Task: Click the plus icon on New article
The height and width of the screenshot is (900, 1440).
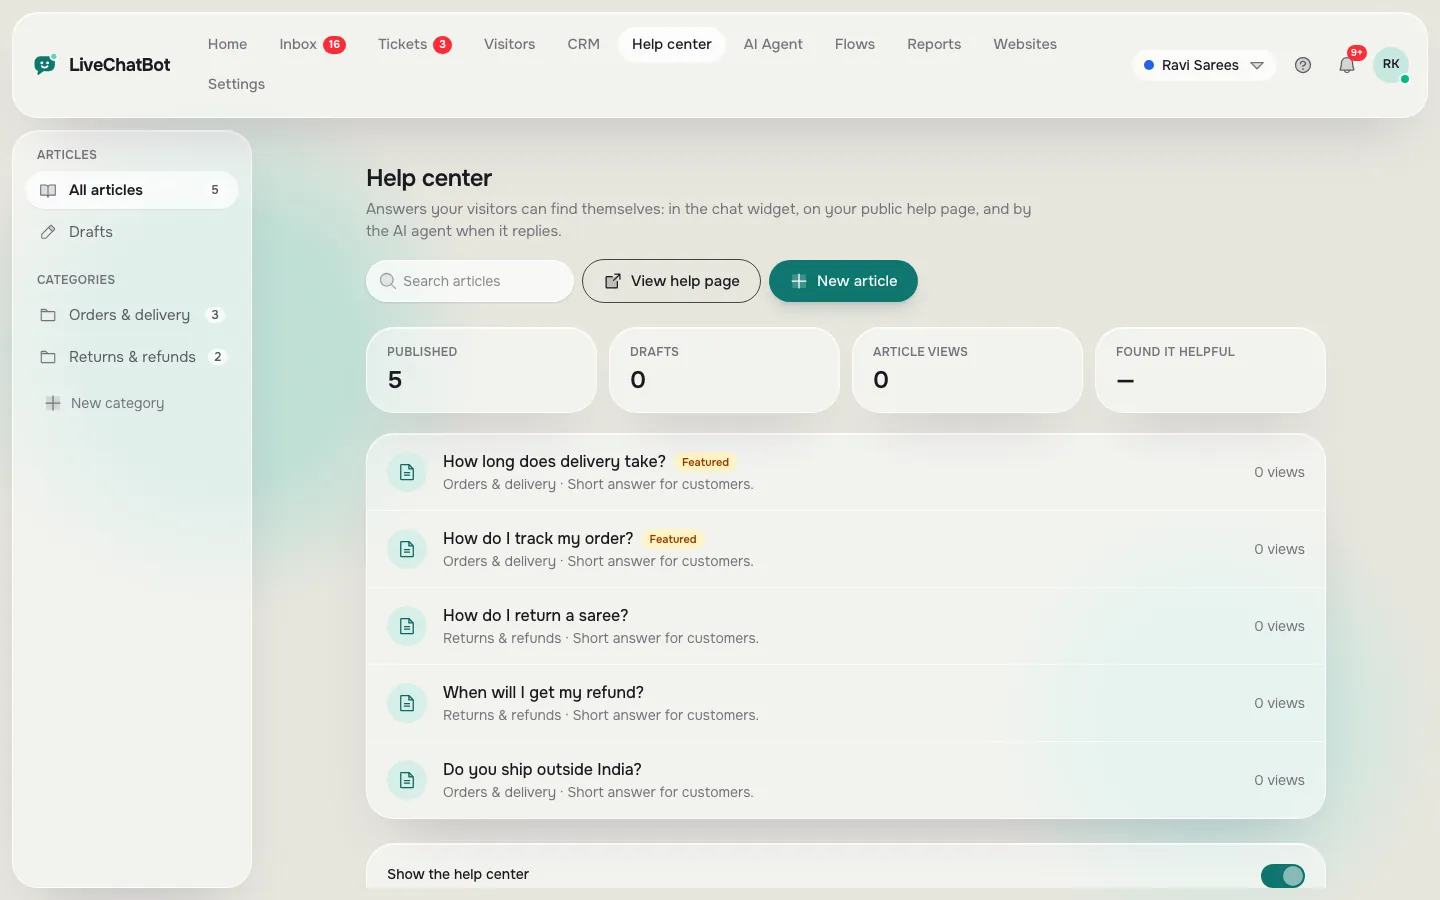Action: point(799,281)
